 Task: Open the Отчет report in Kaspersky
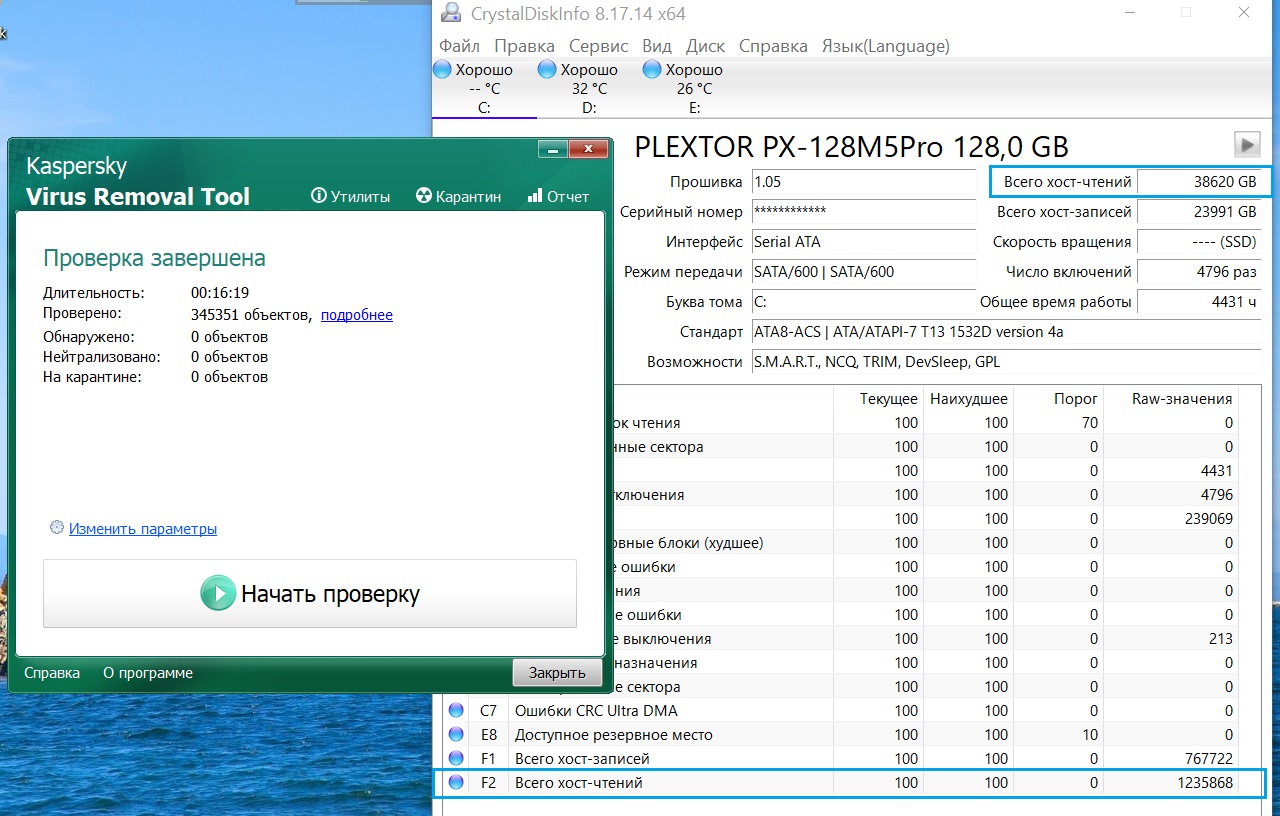click(558, 196)
